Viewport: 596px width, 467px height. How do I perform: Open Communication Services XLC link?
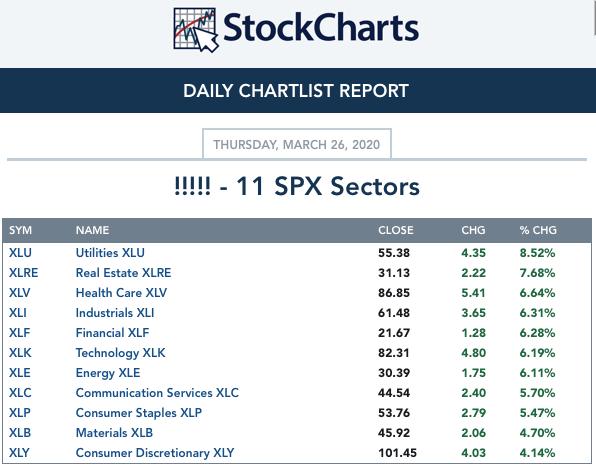[157, 393]
